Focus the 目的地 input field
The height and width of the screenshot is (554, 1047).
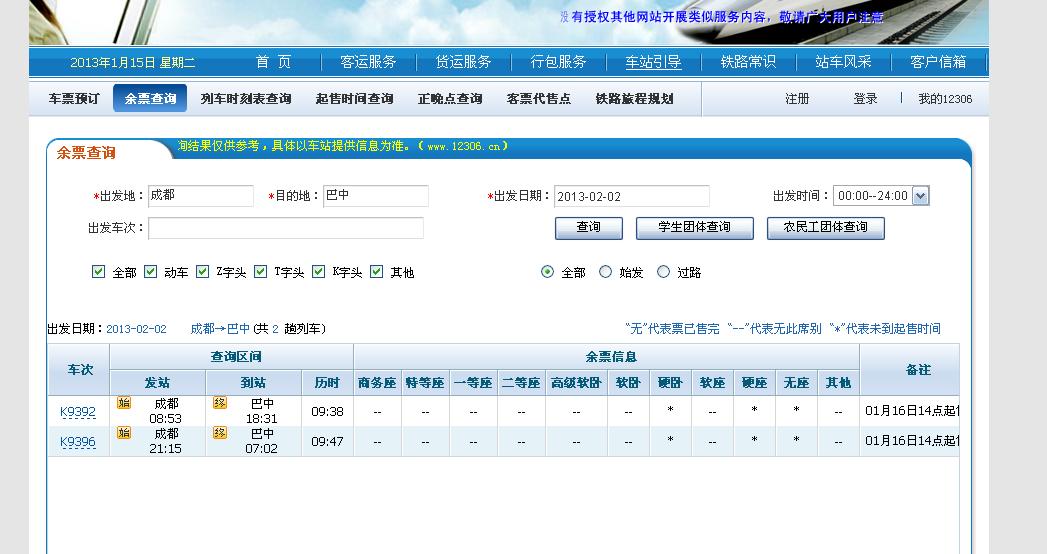click(x=375, y=196)
